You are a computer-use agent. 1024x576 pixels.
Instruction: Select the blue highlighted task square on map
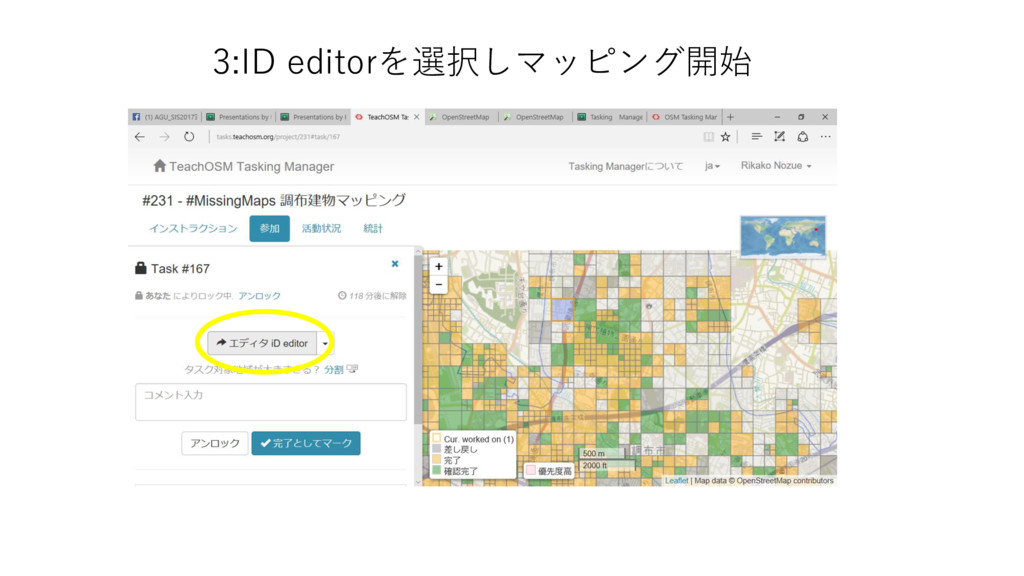coord(563,309)
